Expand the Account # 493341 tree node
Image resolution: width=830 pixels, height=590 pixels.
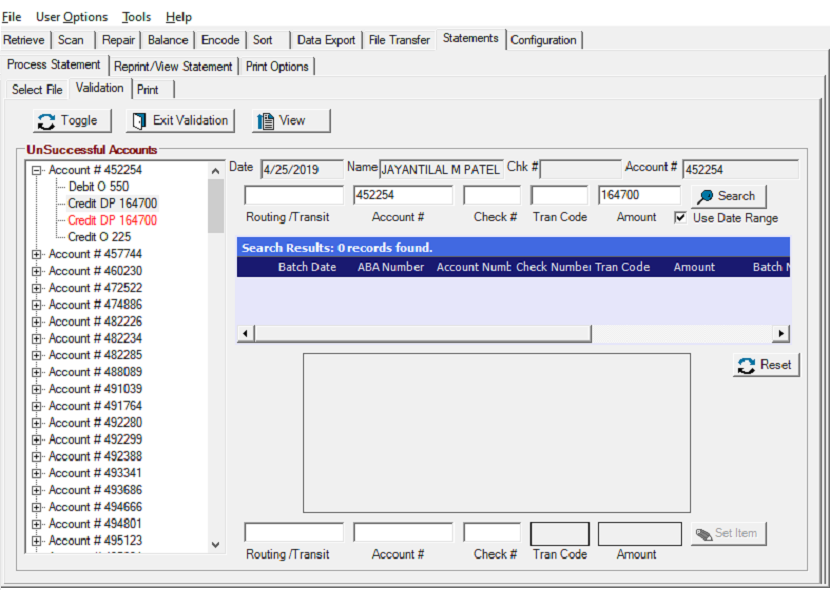click(36, 473)
